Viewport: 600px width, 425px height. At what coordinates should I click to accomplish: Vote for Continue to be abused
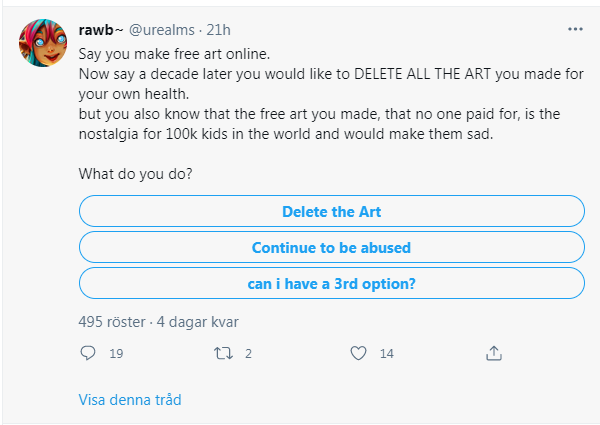pyautogui.click(x=332, y=247)
